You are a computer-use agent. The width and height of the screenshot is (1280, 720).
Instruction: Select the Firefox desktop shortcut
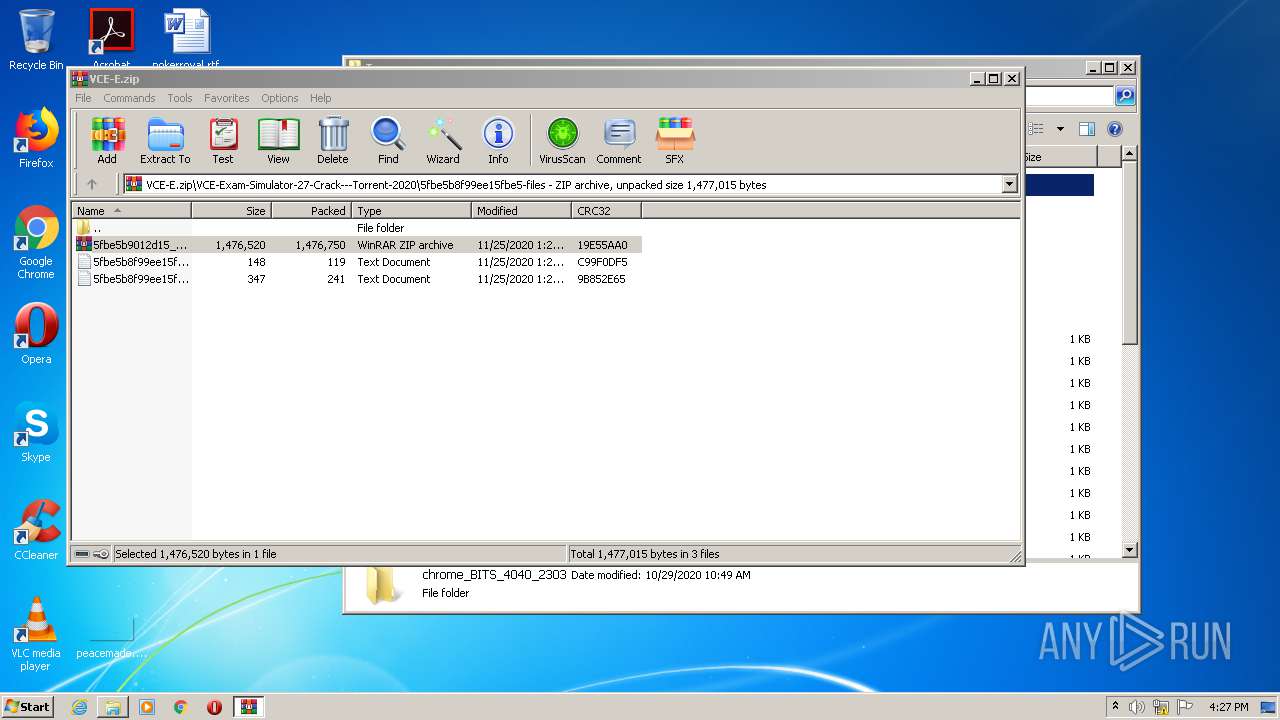point(36,138)
